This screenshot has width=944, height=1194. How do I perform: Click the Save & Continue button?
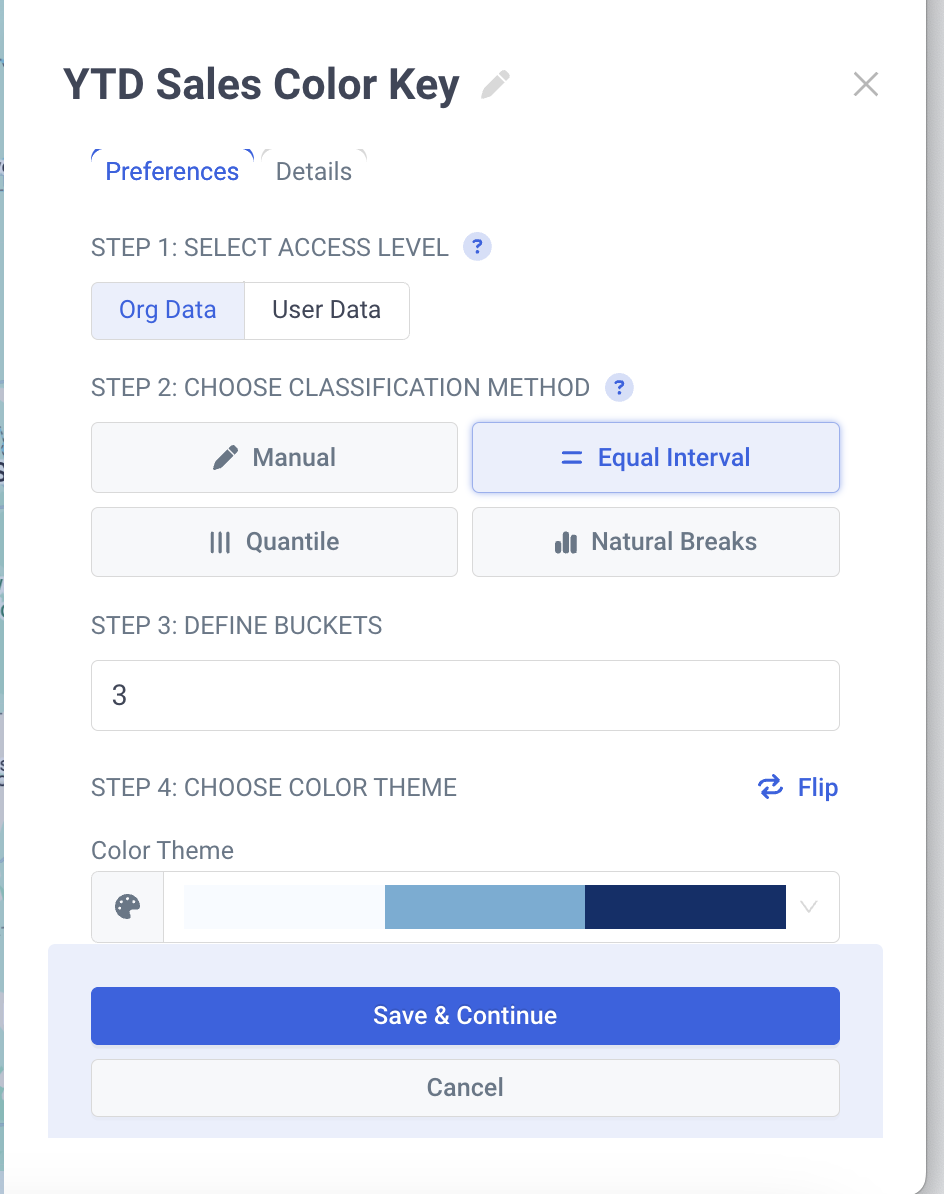click(x=465, y=1016)
